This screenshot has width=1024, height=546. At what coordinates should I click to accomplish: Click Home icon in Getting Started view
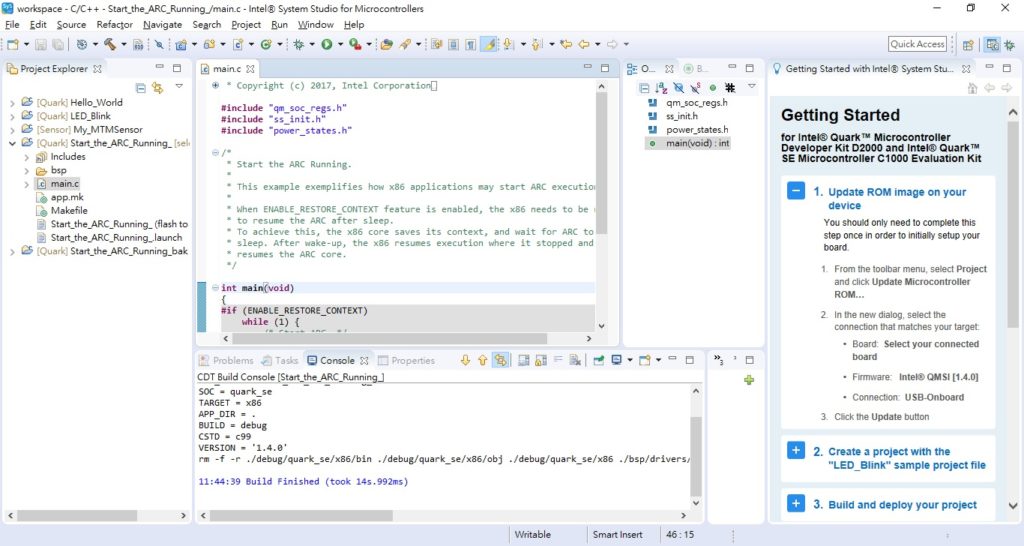[x=972, y=88]
